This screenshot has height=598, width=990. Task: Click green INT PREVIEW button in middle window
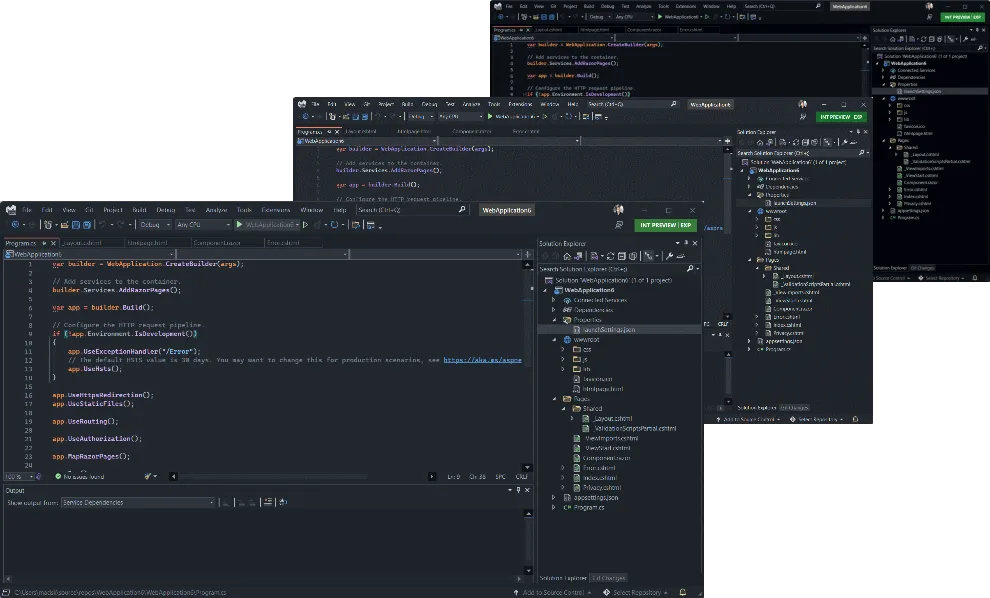pyautogui.click(x=842, y=117)
